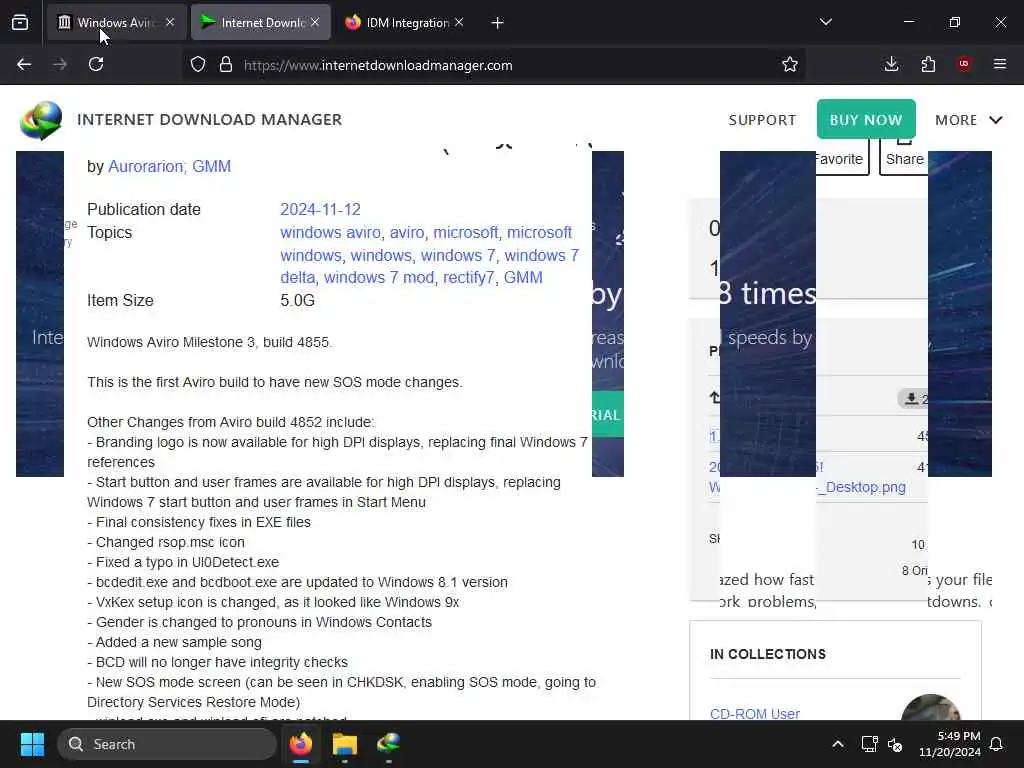Click the collection thumbnail image
The image size is (1024, 768).
(x=931, y=707)
